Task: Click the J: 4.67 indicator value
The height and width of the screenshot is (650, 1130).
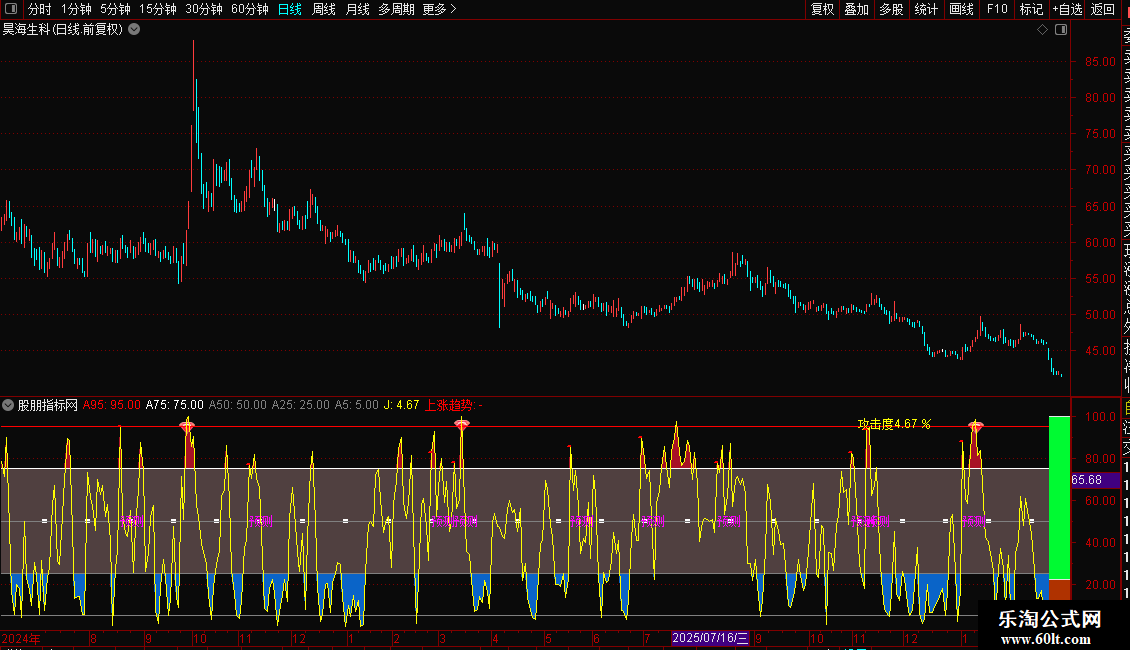Action: pyautogui.click(x=401, y=405)
